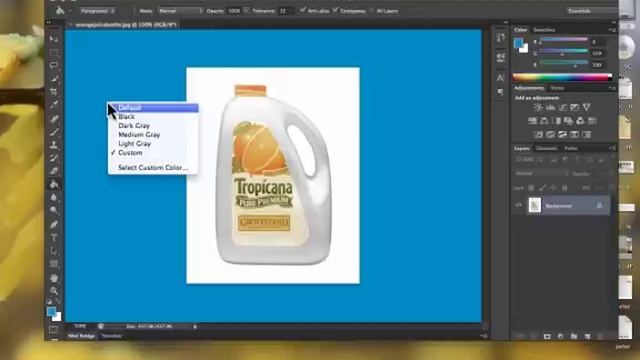The image size is (640, 360).
Task: Add a Hue/Saturation adjustment
Action: pos(532,121)
